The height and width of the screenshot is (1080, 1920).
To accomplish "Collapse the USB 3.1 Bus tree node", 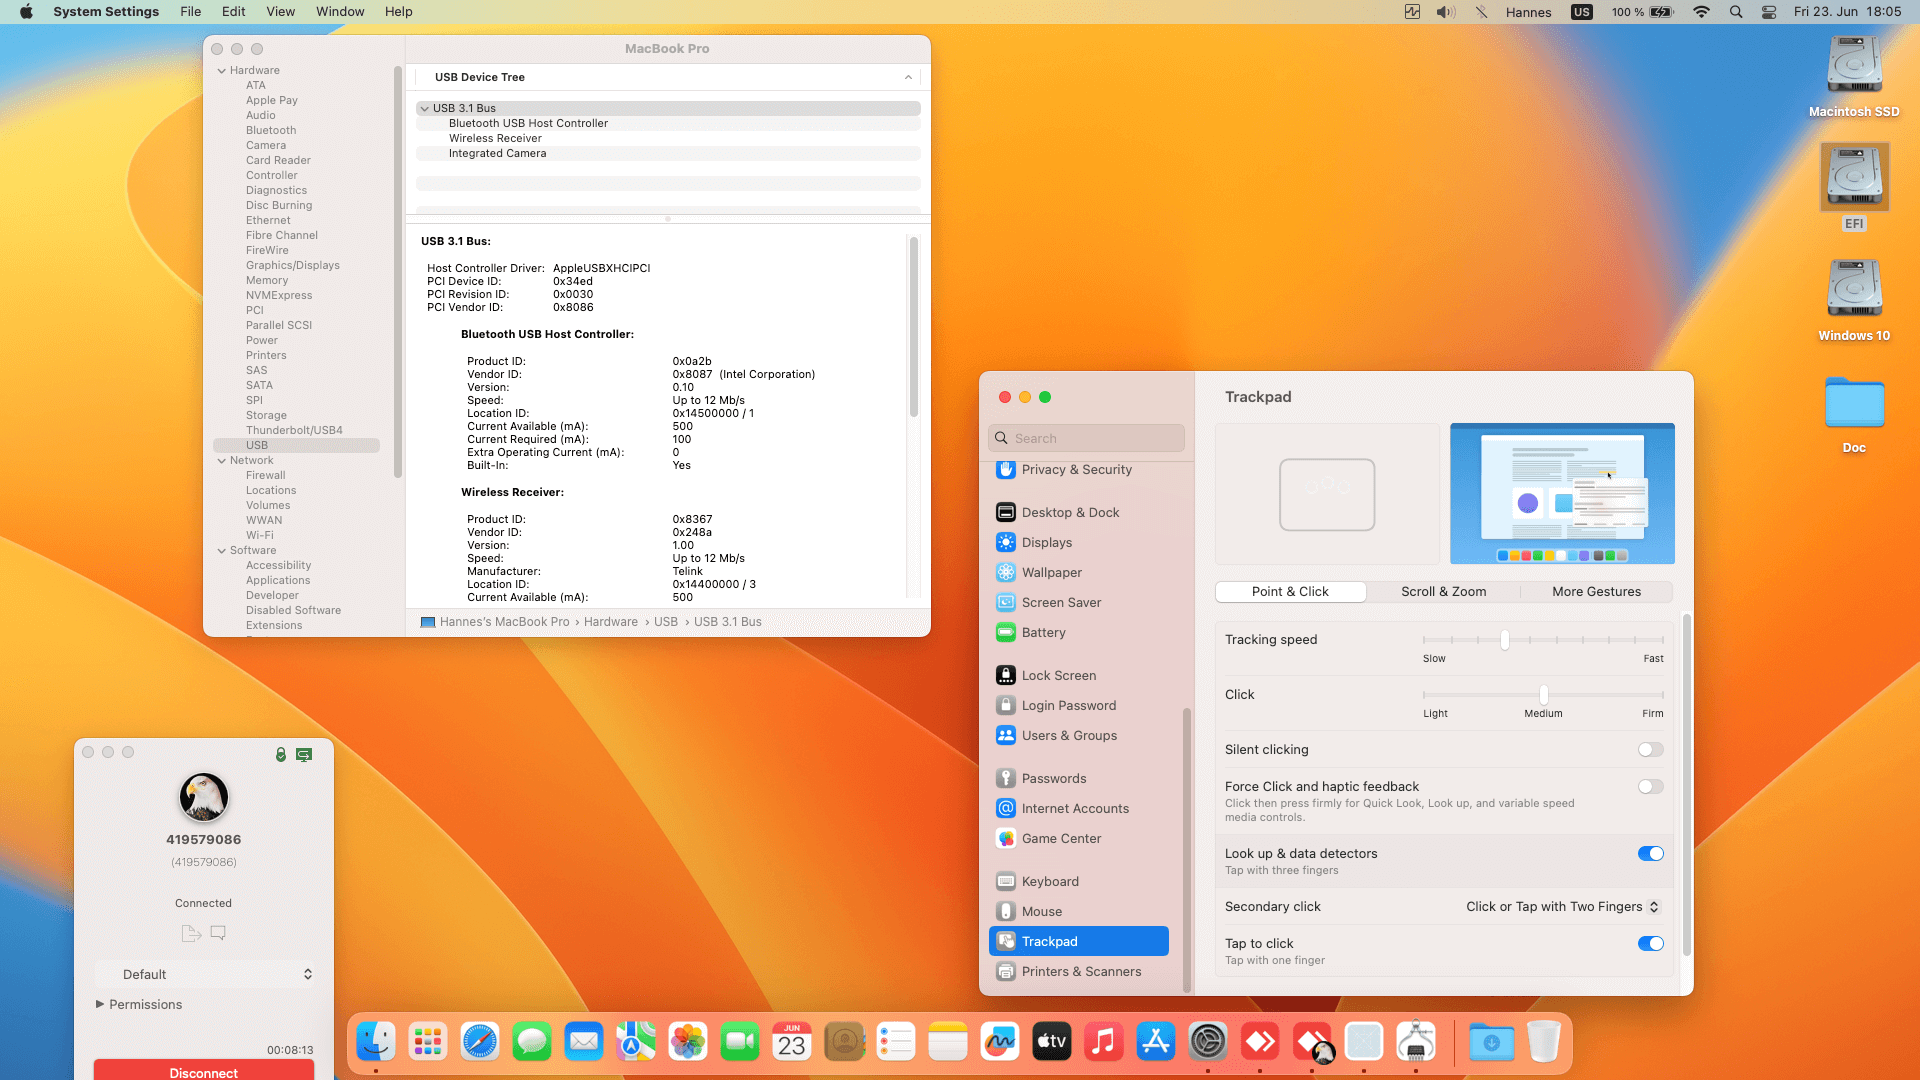I will (x=425, y=108).
